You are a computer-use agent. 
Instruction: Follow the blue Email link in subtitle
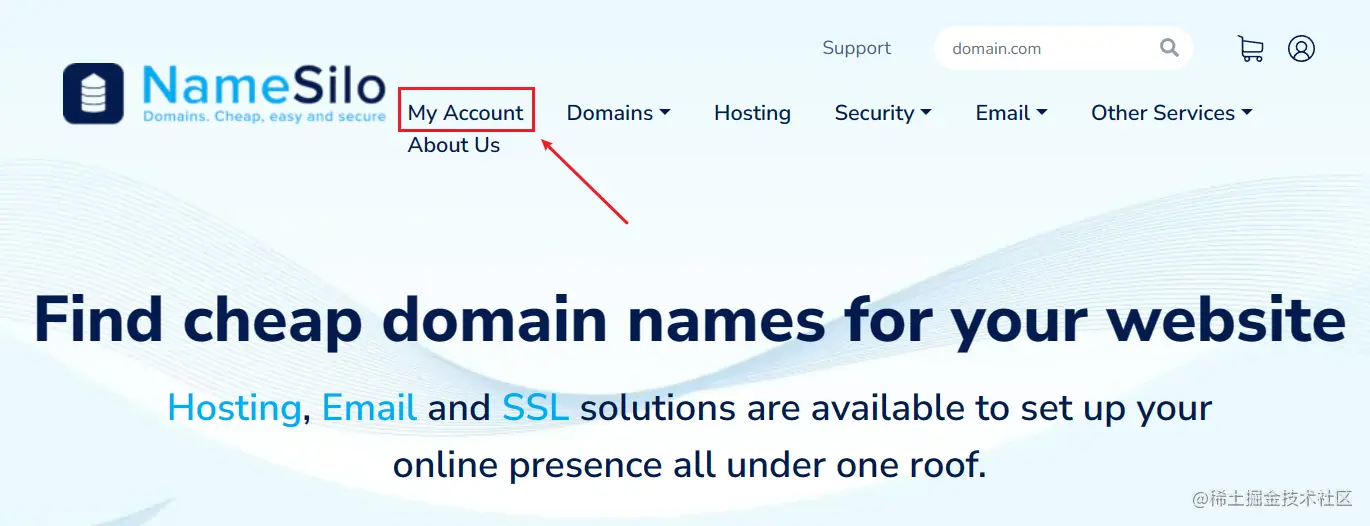tap(370, 408)
